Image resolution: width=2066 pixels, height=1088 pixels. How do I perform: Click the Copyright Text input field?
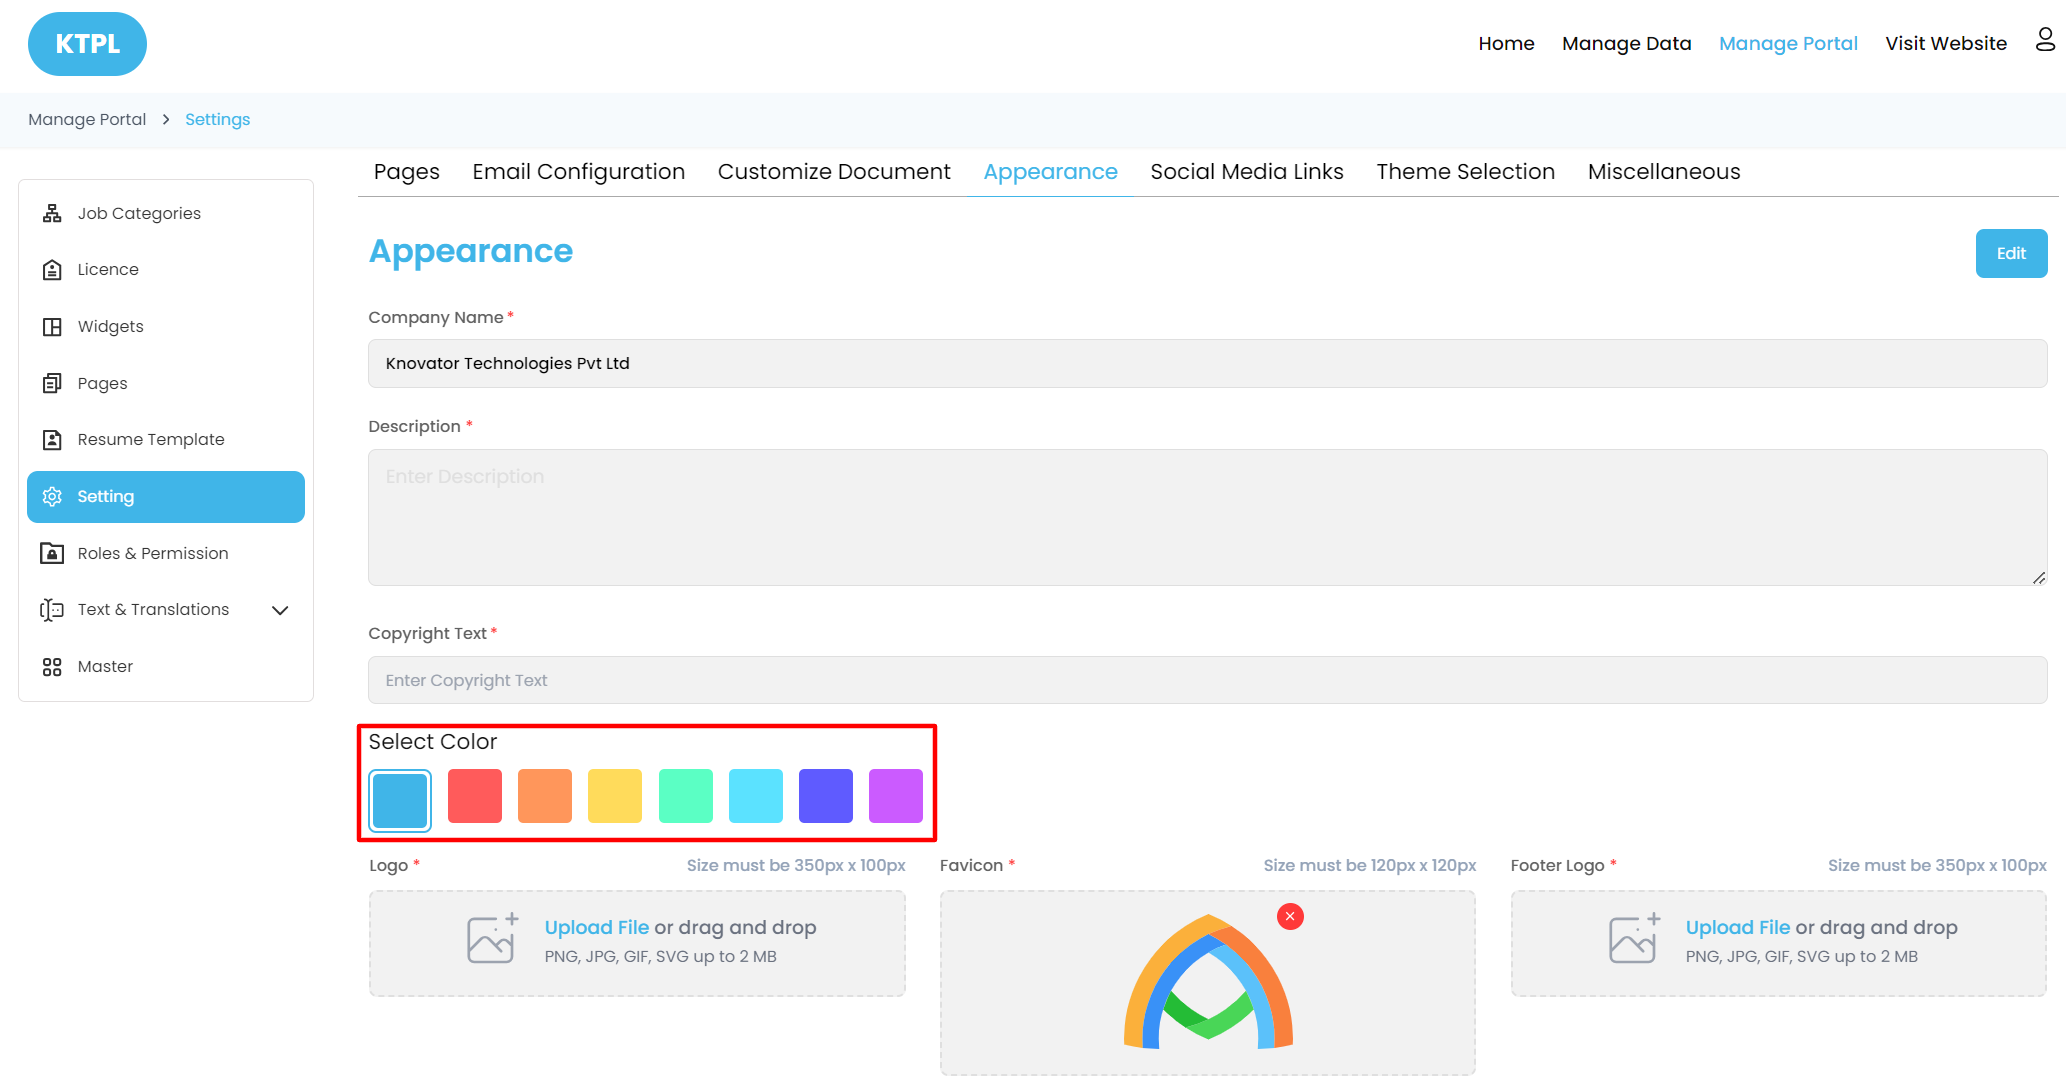point(1207,680)
